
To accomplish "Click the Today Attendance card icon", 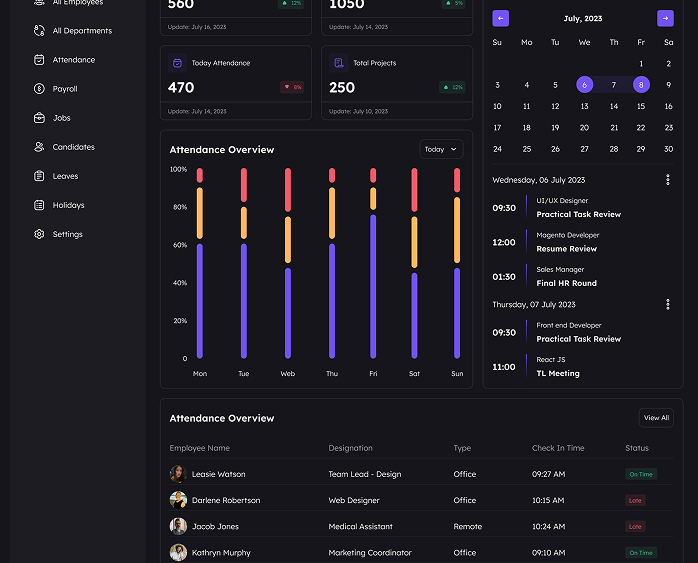I will pos(177,63).
